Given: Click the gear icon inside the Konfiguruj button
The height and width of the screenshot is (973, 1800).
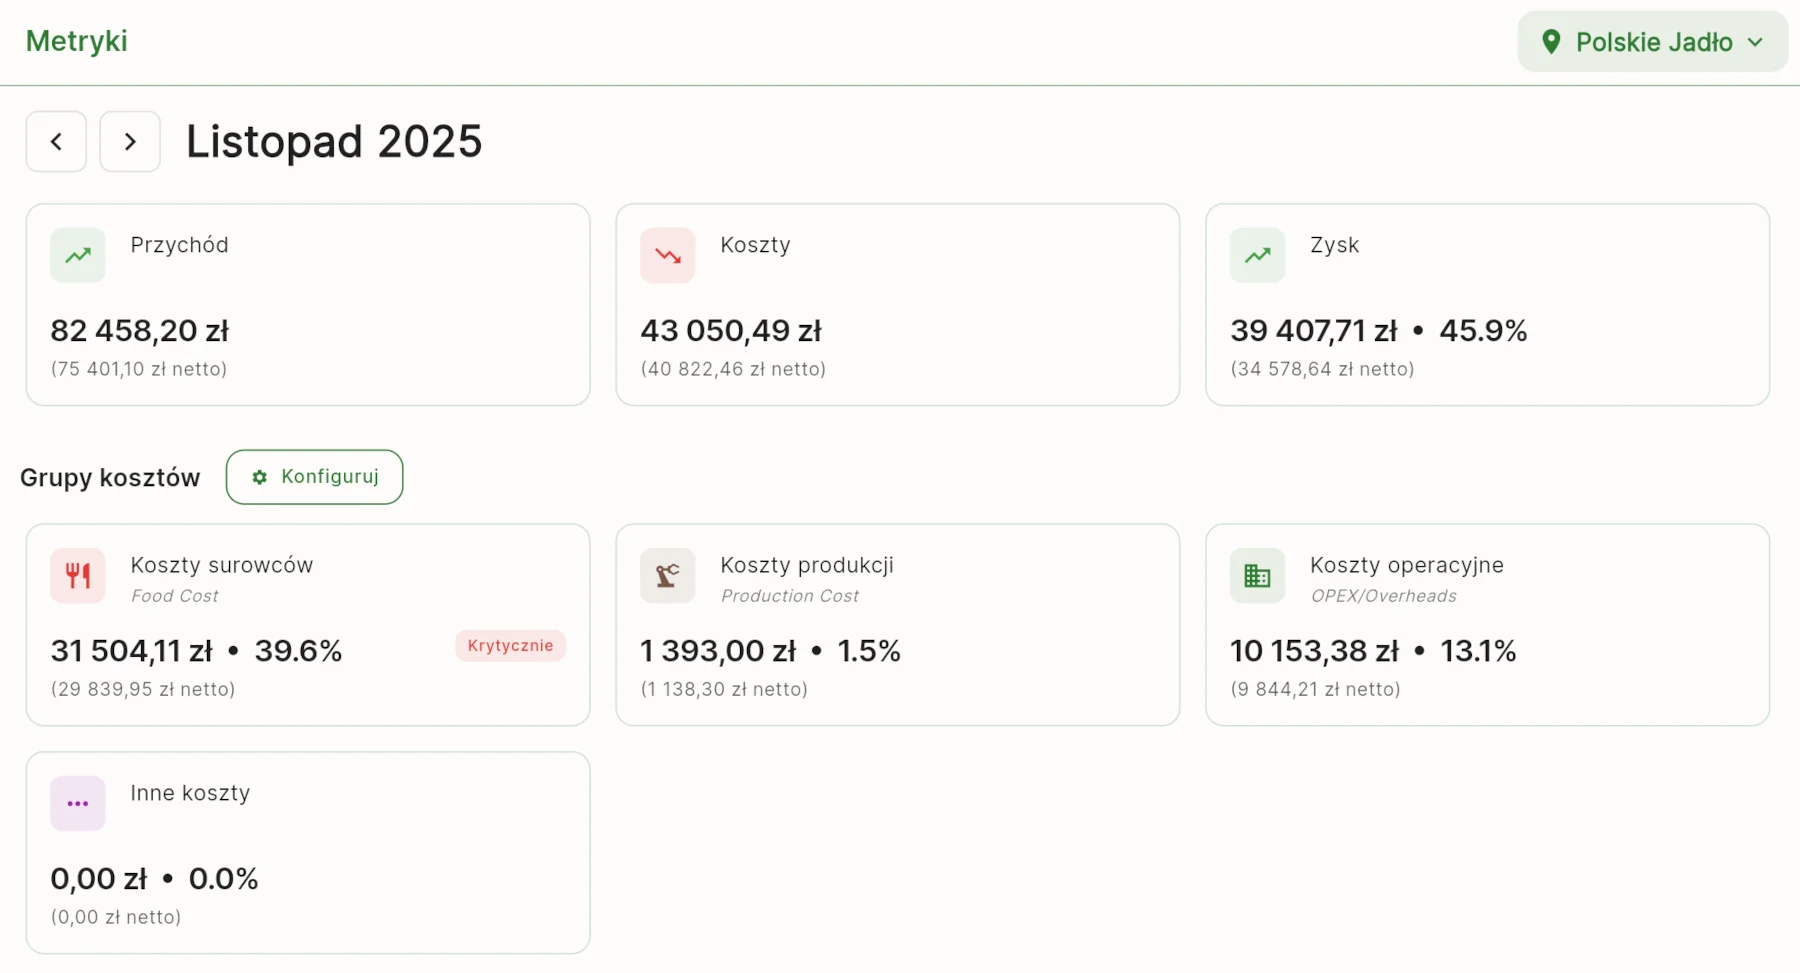Looking at the screenshot, I should click(x=260, y=477).
